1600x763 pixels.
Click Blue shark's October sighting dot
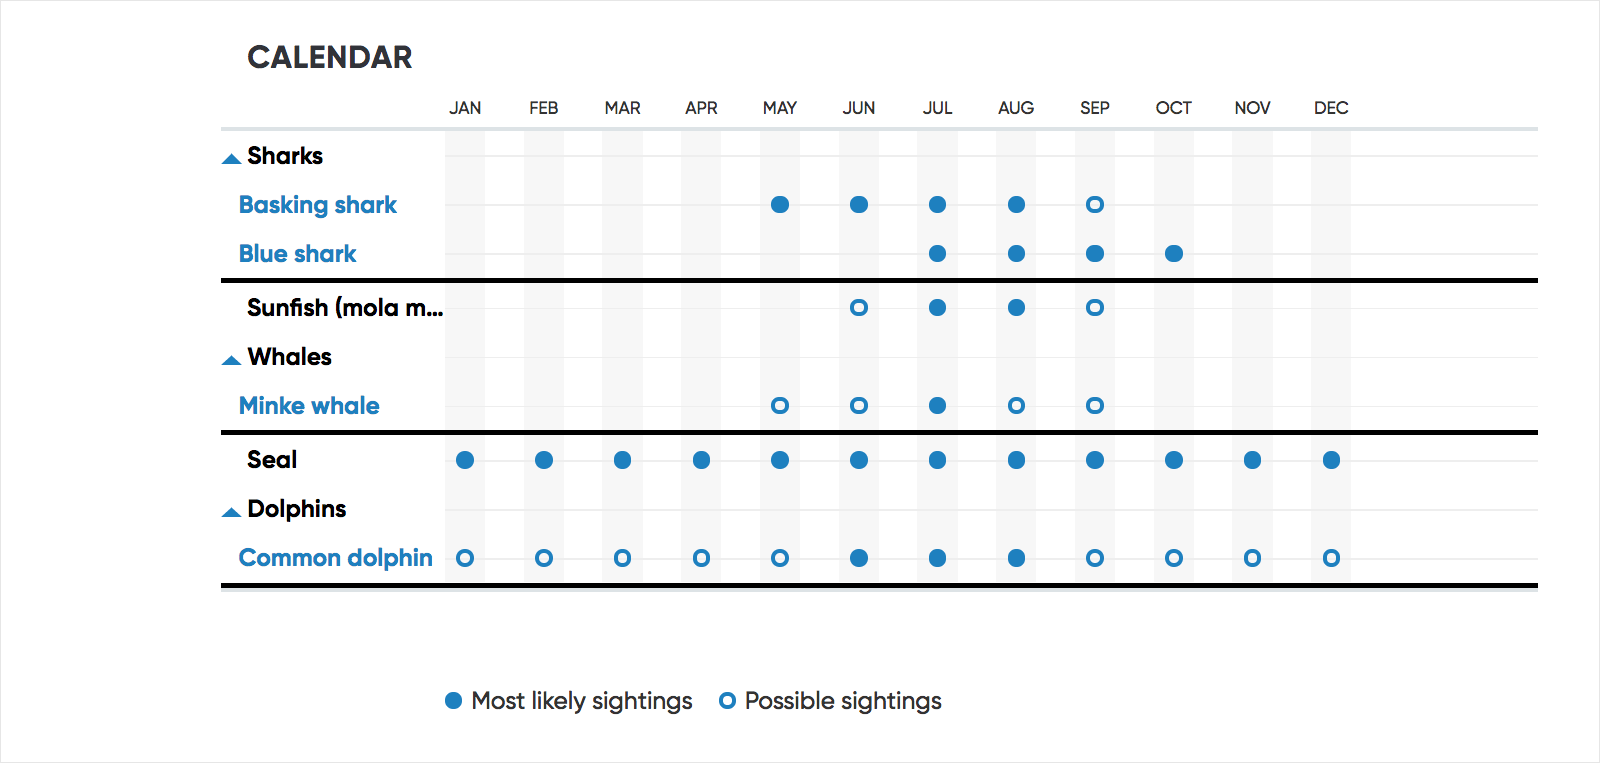click(1174, 254)
